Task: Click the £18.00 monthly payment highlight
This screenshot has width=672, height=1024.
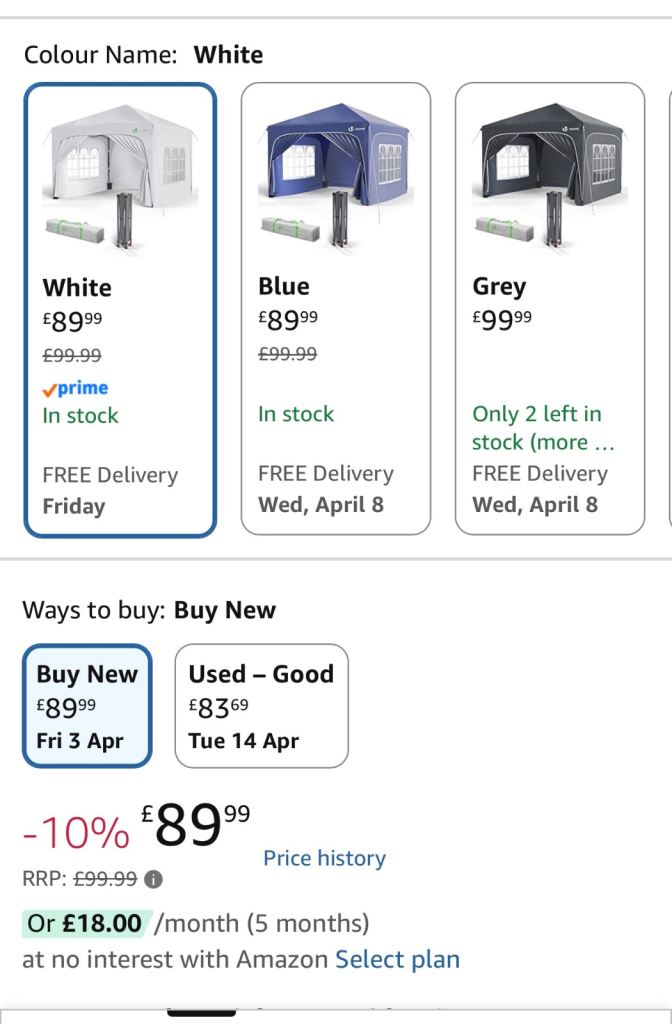Action: pos(87,922)
